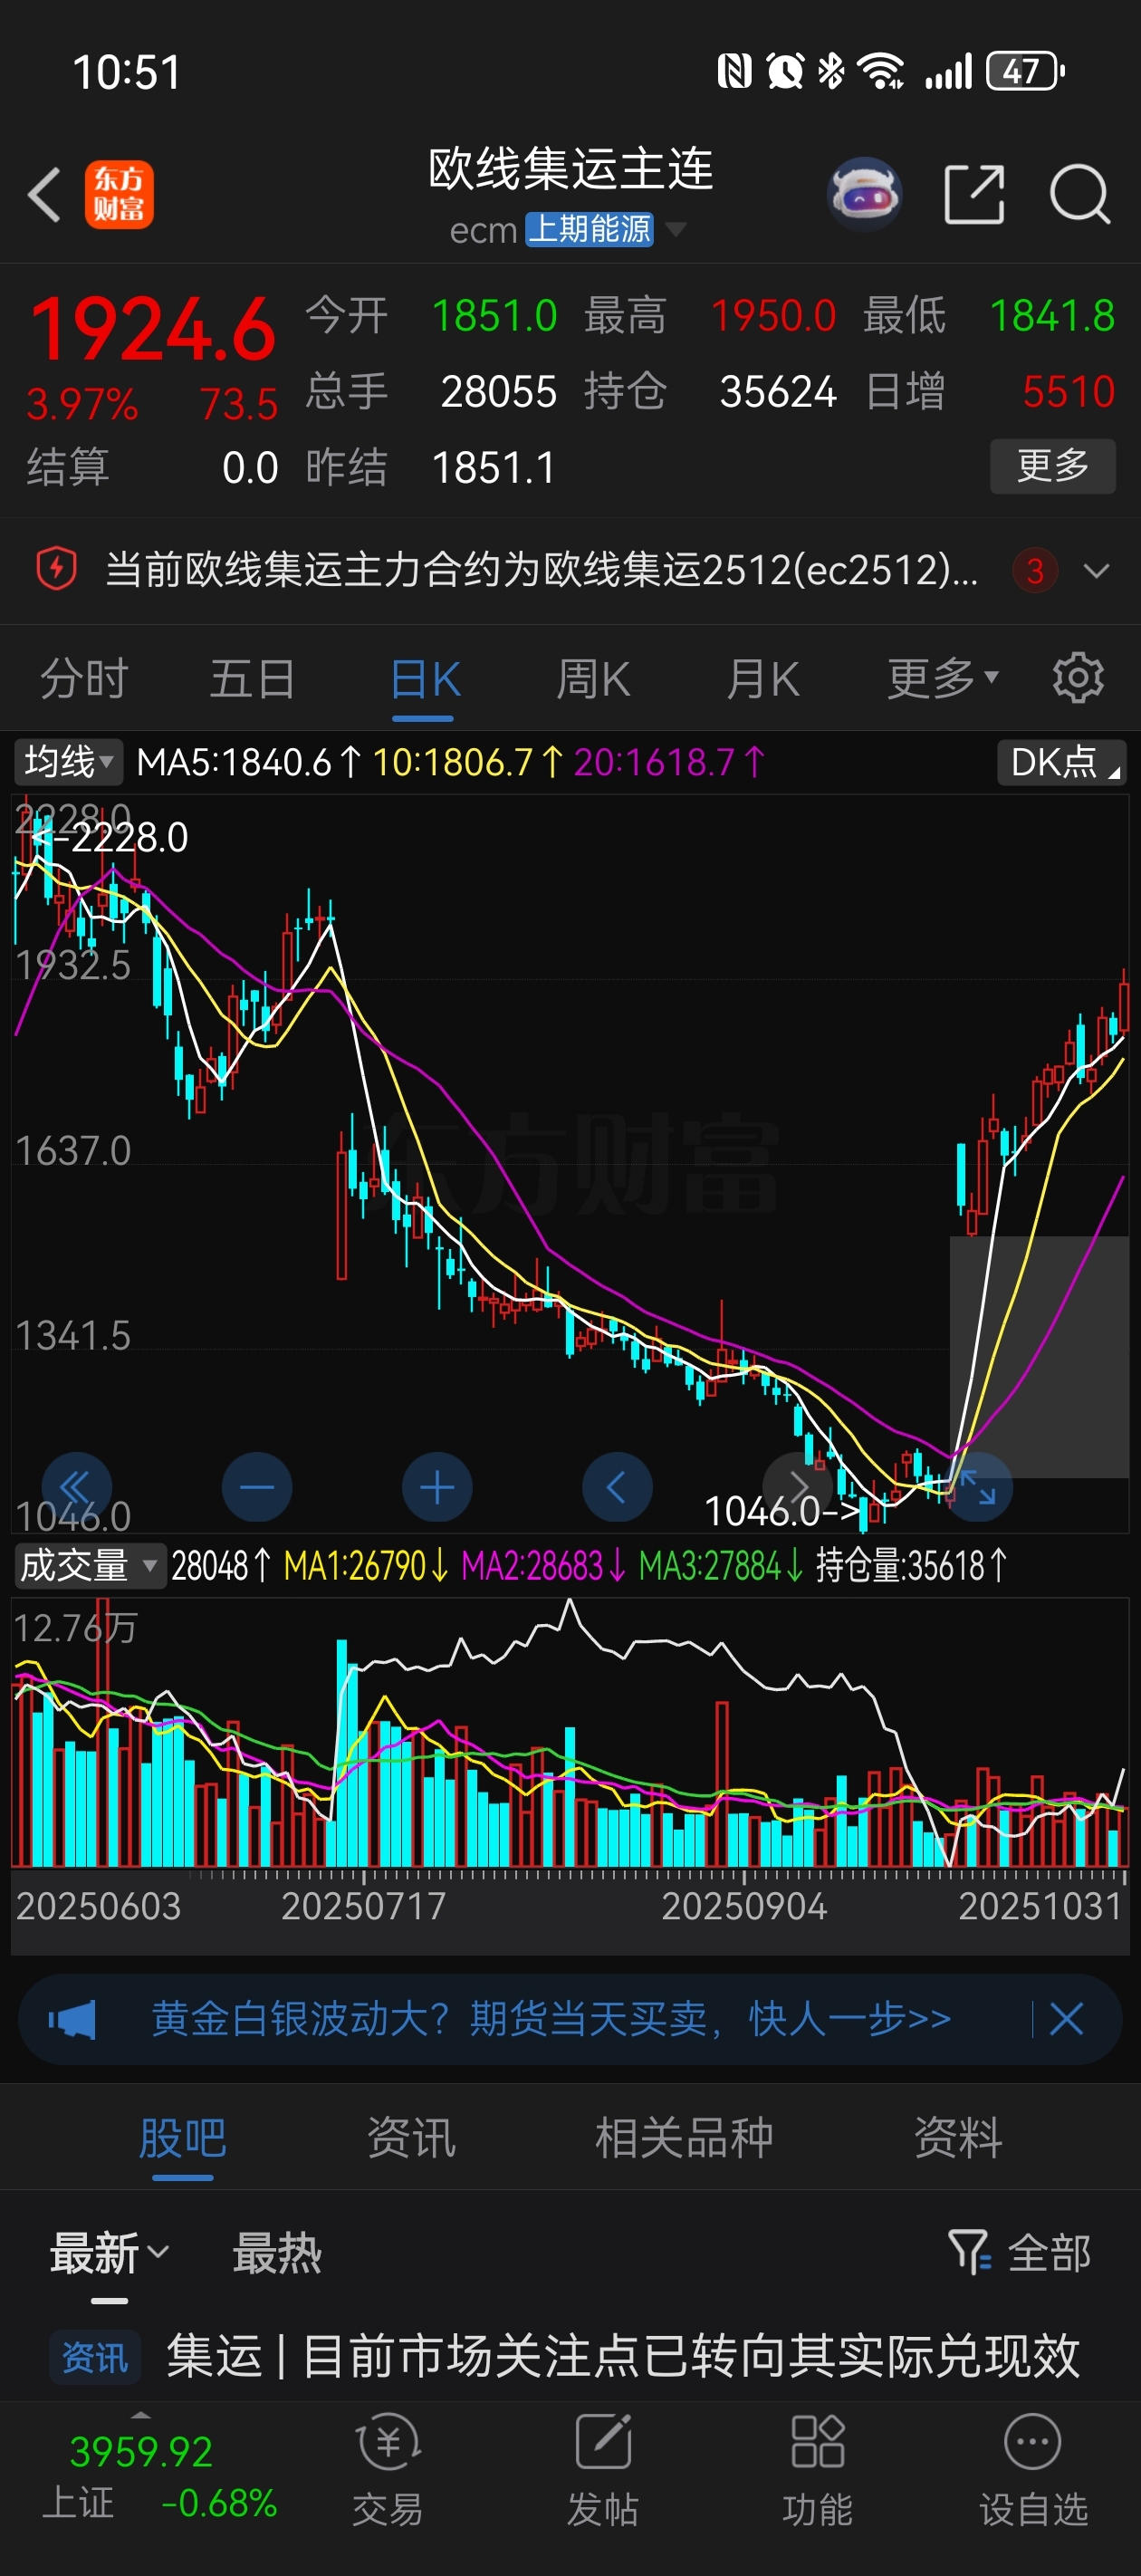This screenshot has height=2576, width=1141.
Task: Tap the 持仓量:35618 label
Action: pos(910,1565)
